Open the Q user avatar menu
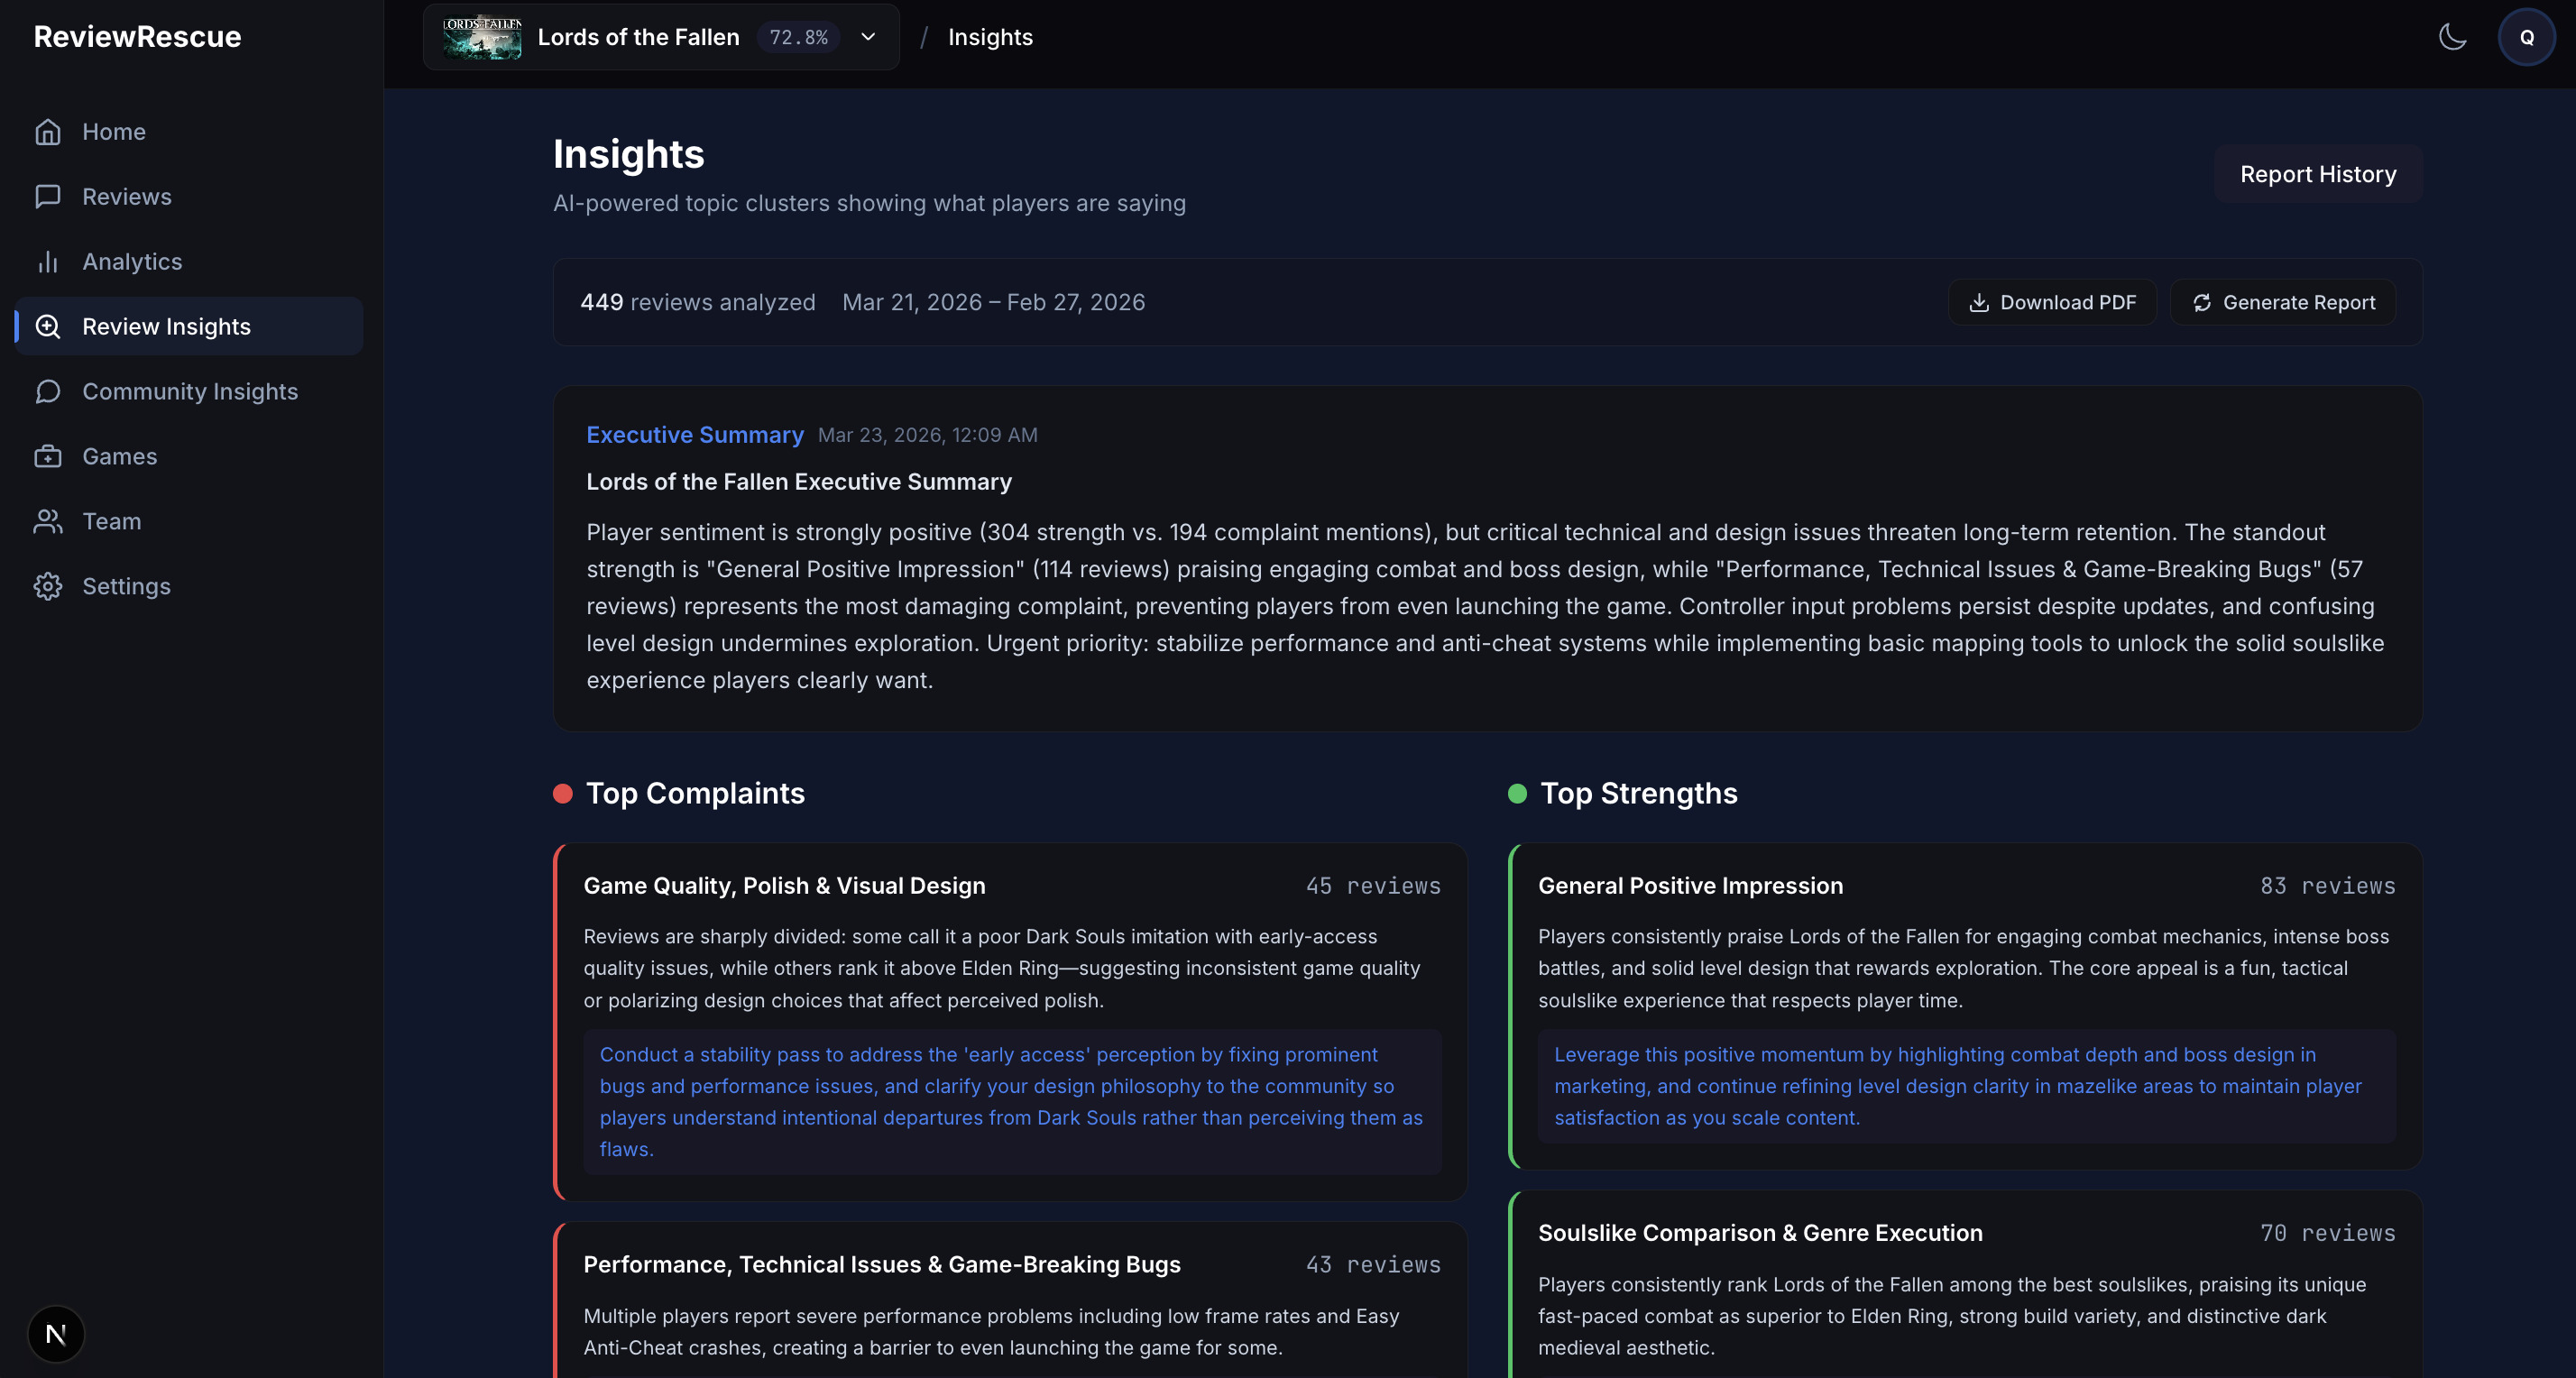The width and height of the screenshot is (2576, 1378). click(x=2527, y=37)
